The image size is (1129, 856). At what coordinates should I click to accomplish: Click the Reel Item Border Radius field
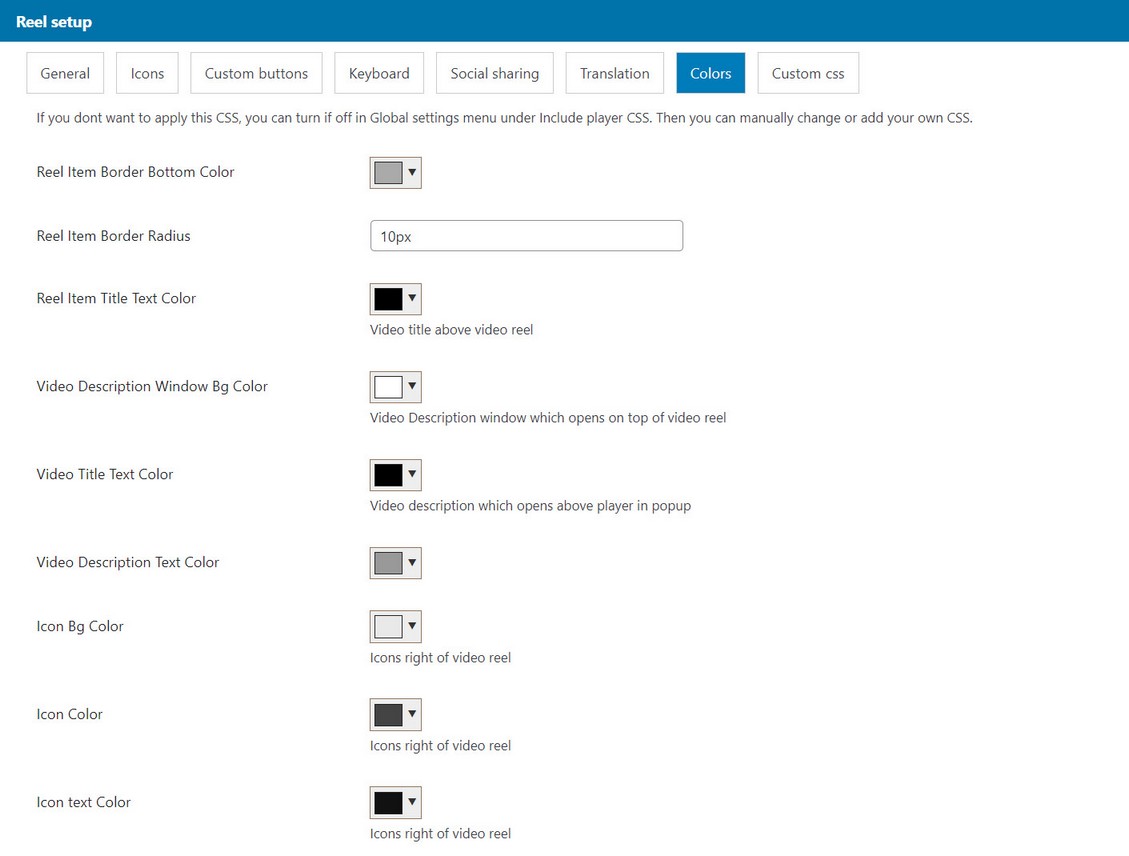[x=526, y=237]
